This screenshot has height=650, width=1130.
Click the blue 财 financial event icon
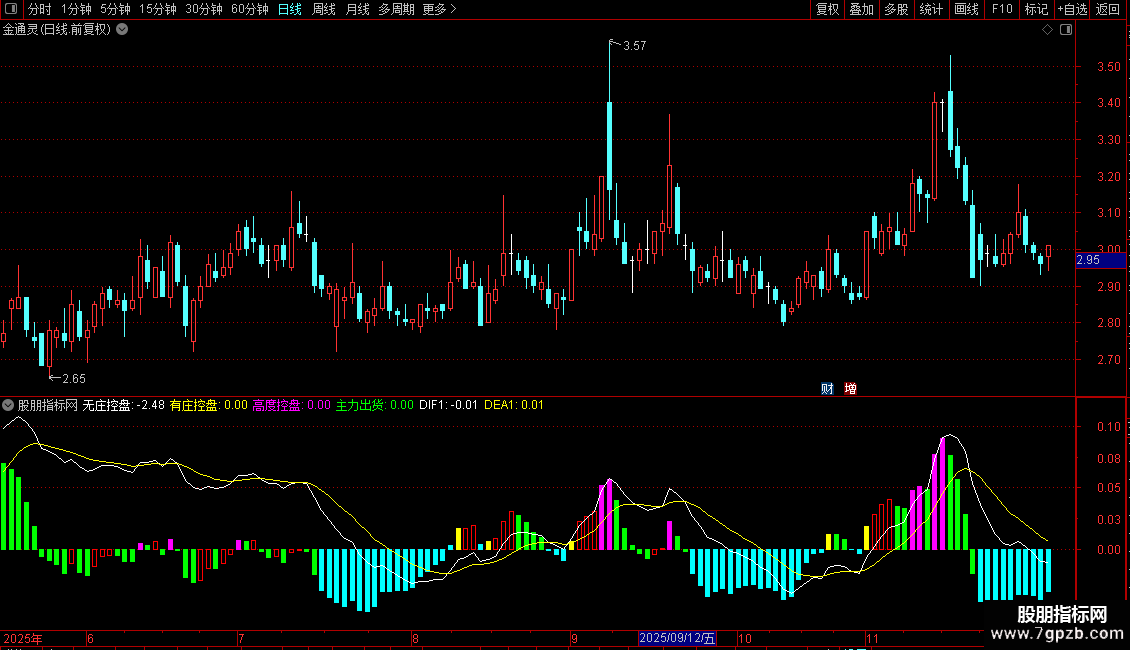point(827,389)
